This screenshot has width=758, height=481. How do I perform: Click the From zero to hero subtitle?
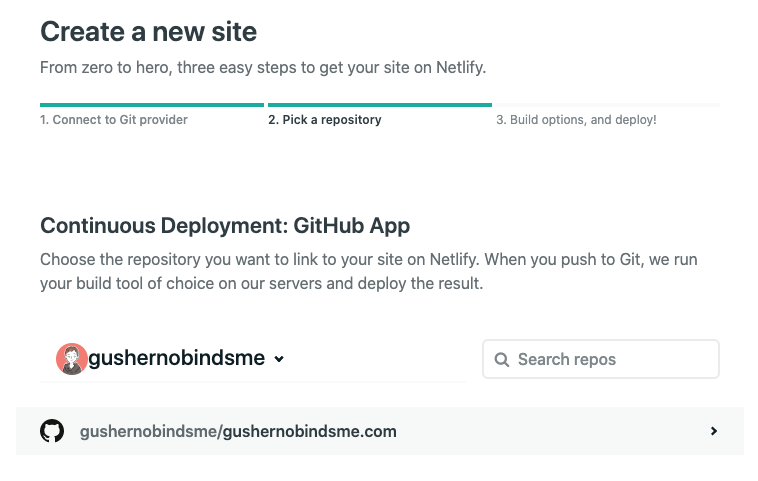(263, 68)
